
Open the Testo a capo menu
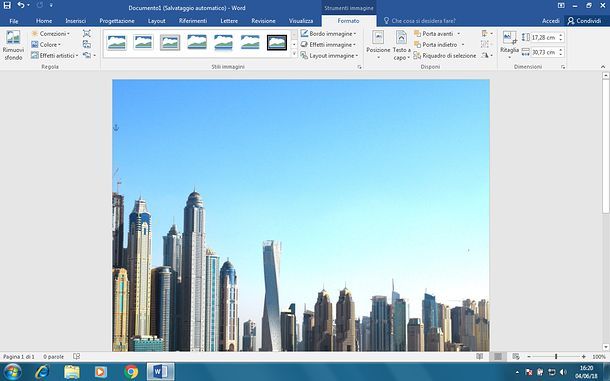click(401, 46)
